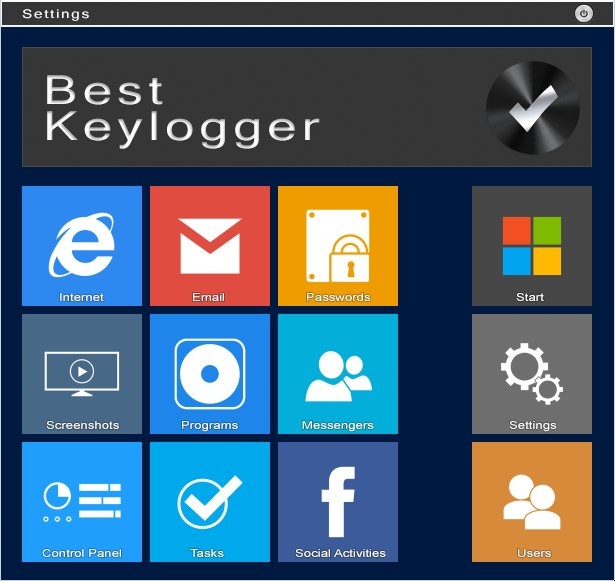Viewport: 615px width, 581px height.
Task: Open the Programs tile
Action: [x=210, y=374]
